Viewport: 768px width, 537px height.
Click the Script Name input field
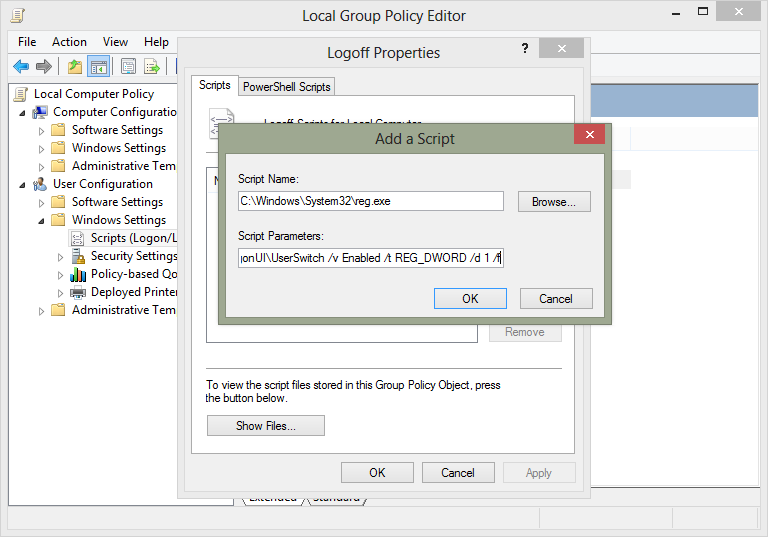click(x=370, y=201)
